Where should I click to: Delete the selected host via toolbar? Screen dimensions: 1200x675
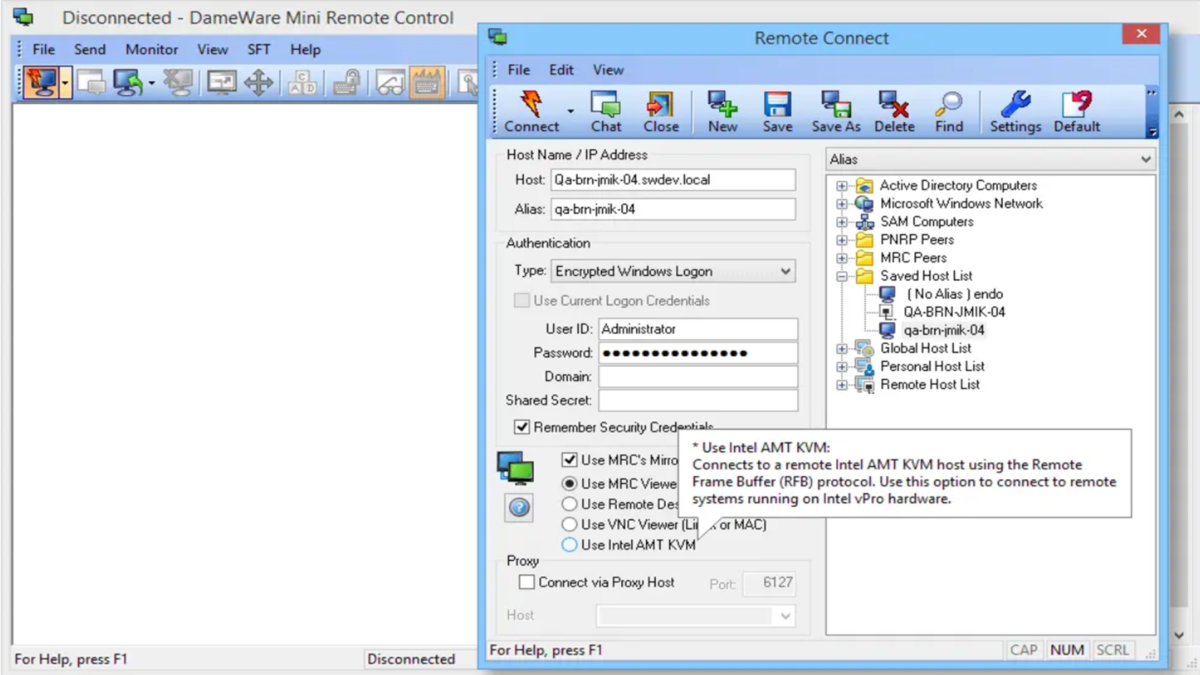894,111
